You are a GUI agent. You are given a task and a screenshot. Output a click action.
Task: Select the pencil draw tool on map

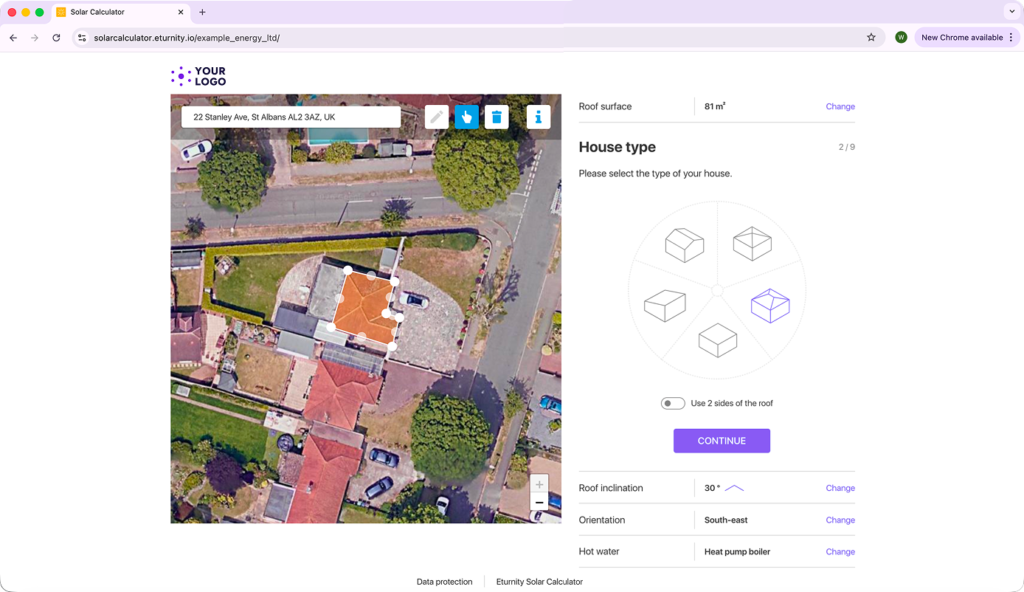(x=436, y=117)
